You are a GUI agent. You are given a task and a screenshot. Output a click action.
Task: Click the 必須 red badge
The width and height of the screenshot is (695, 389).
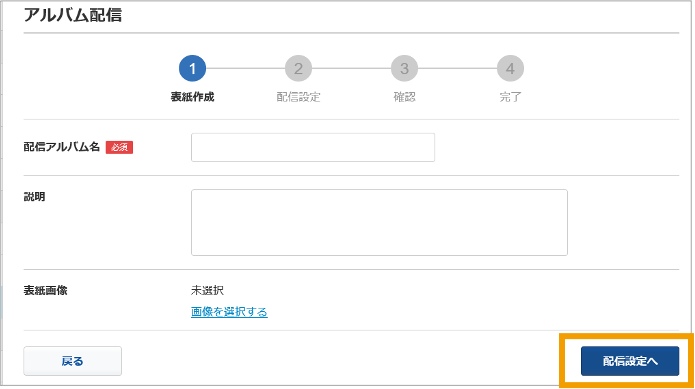[119, 147]
